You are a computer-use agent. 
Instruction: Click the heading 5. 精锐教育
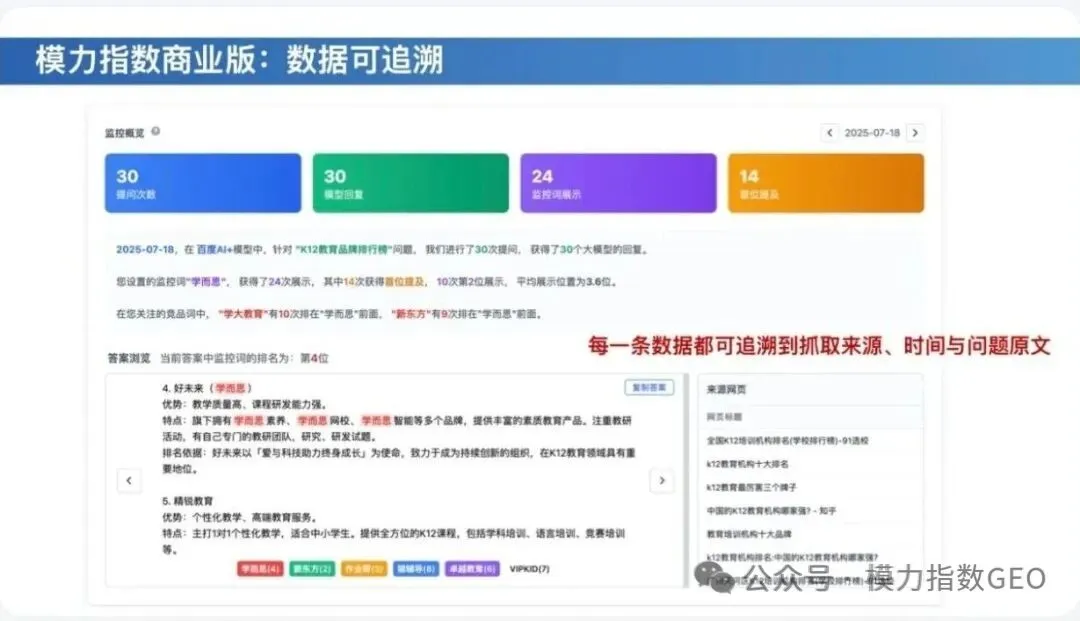point(187,501)
